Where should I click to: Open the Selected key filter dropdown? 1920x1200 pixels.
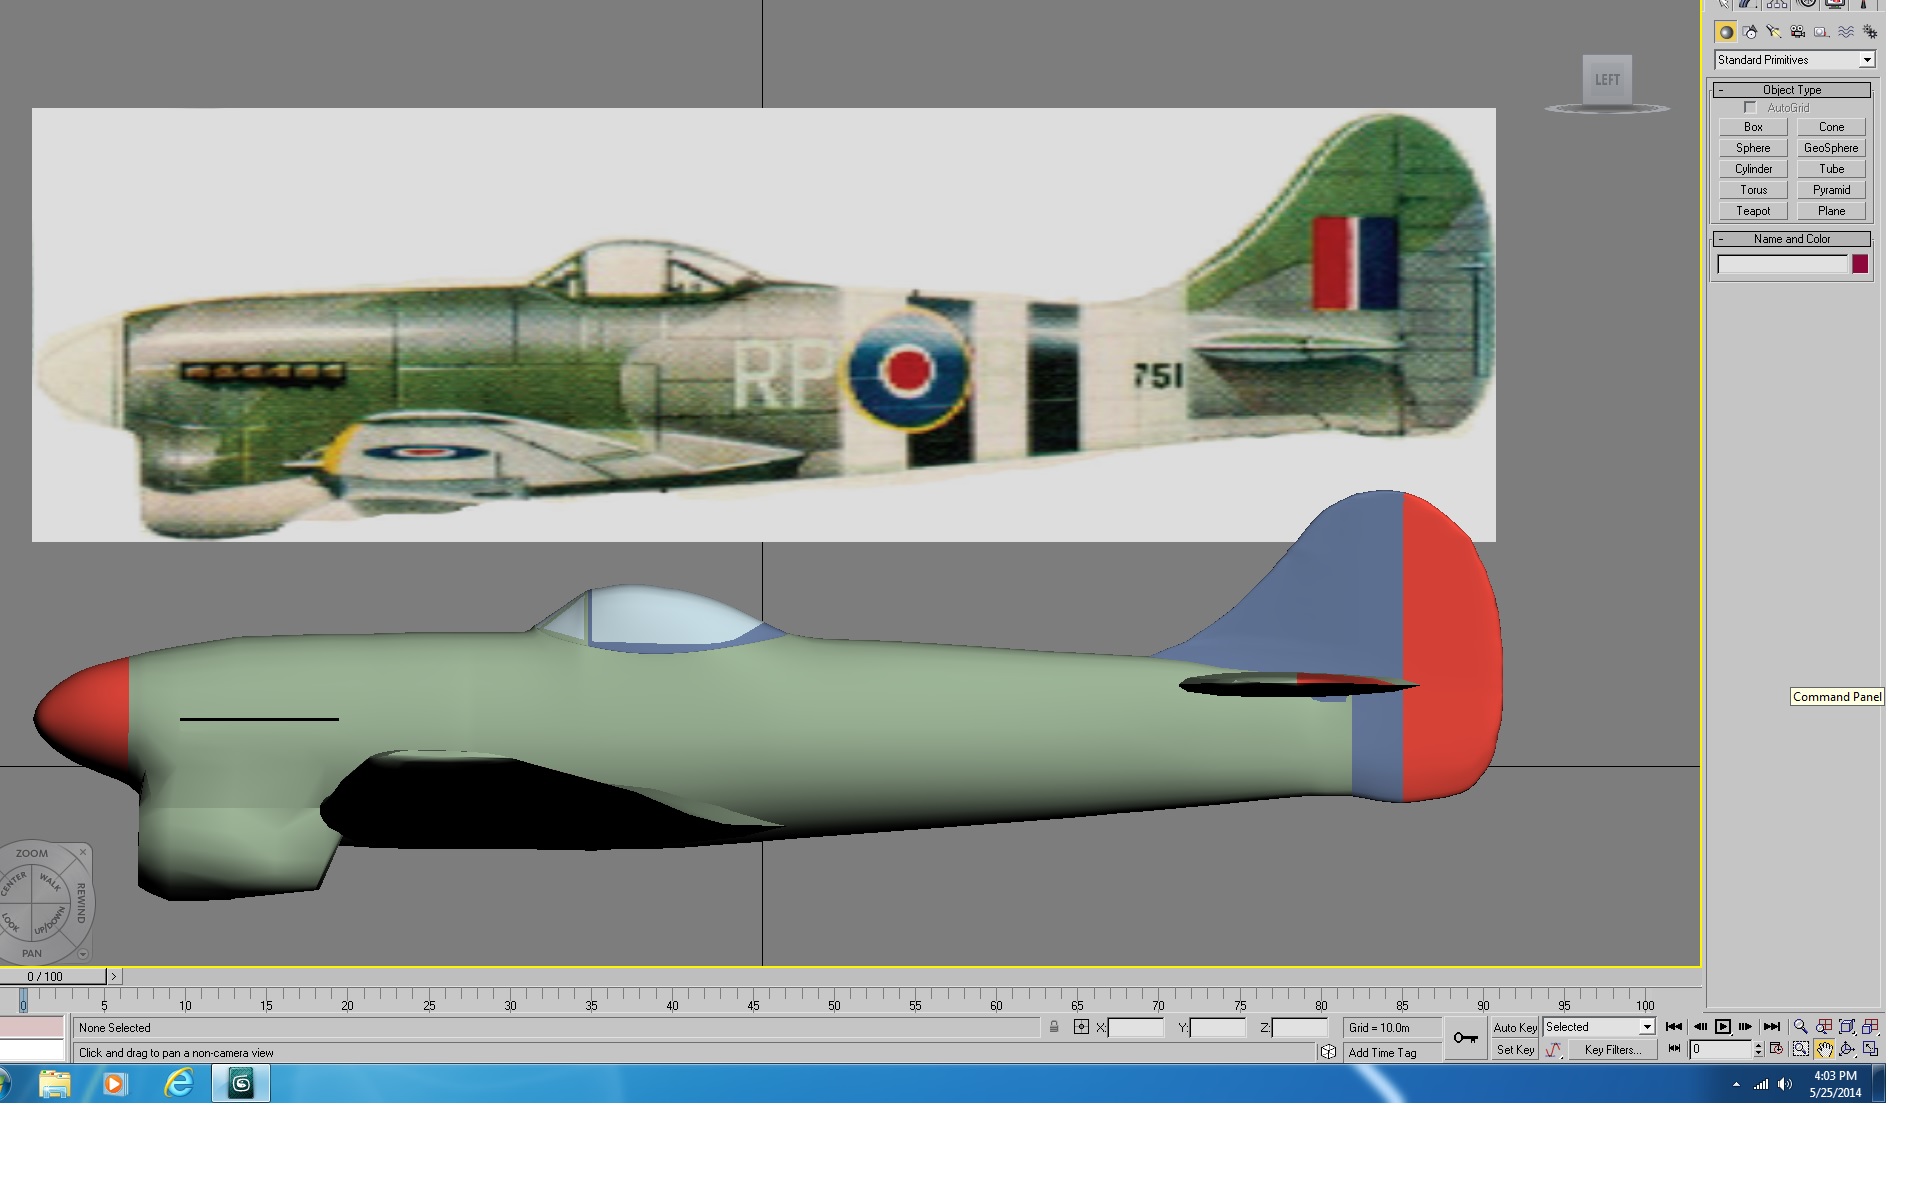tap(1599, 1027)
